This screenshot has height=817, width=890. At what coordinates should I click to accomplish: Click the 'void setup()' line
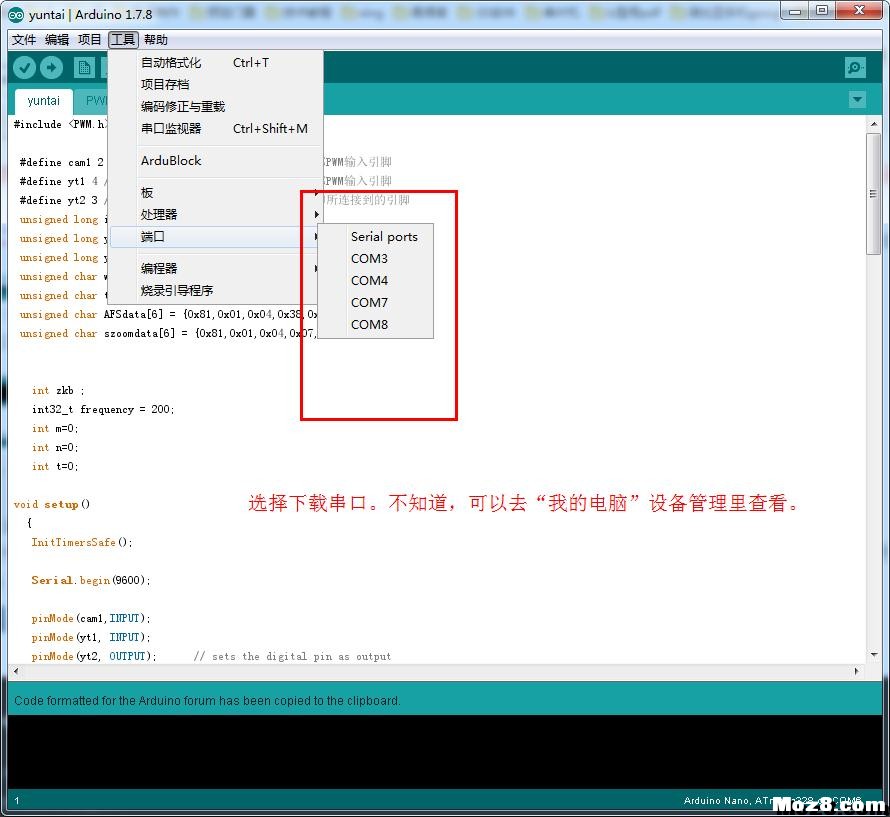(52, 504)
